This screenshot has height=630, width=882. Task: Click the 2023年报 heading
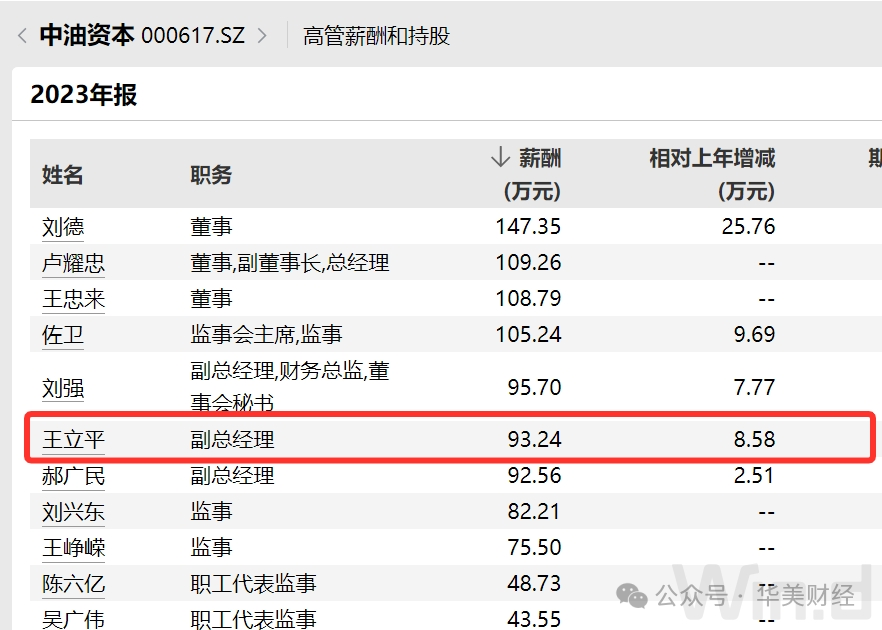84,94
